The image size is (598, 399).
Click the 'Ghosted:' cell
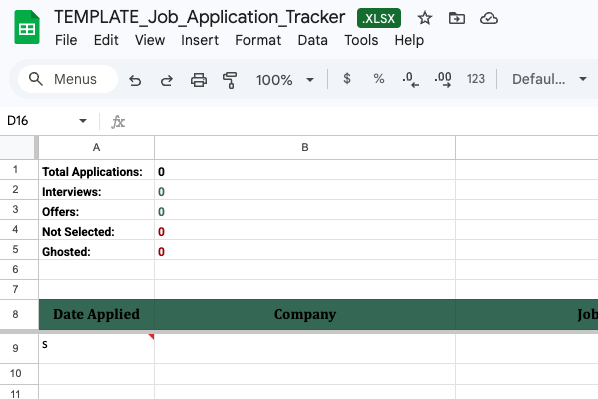96,250
